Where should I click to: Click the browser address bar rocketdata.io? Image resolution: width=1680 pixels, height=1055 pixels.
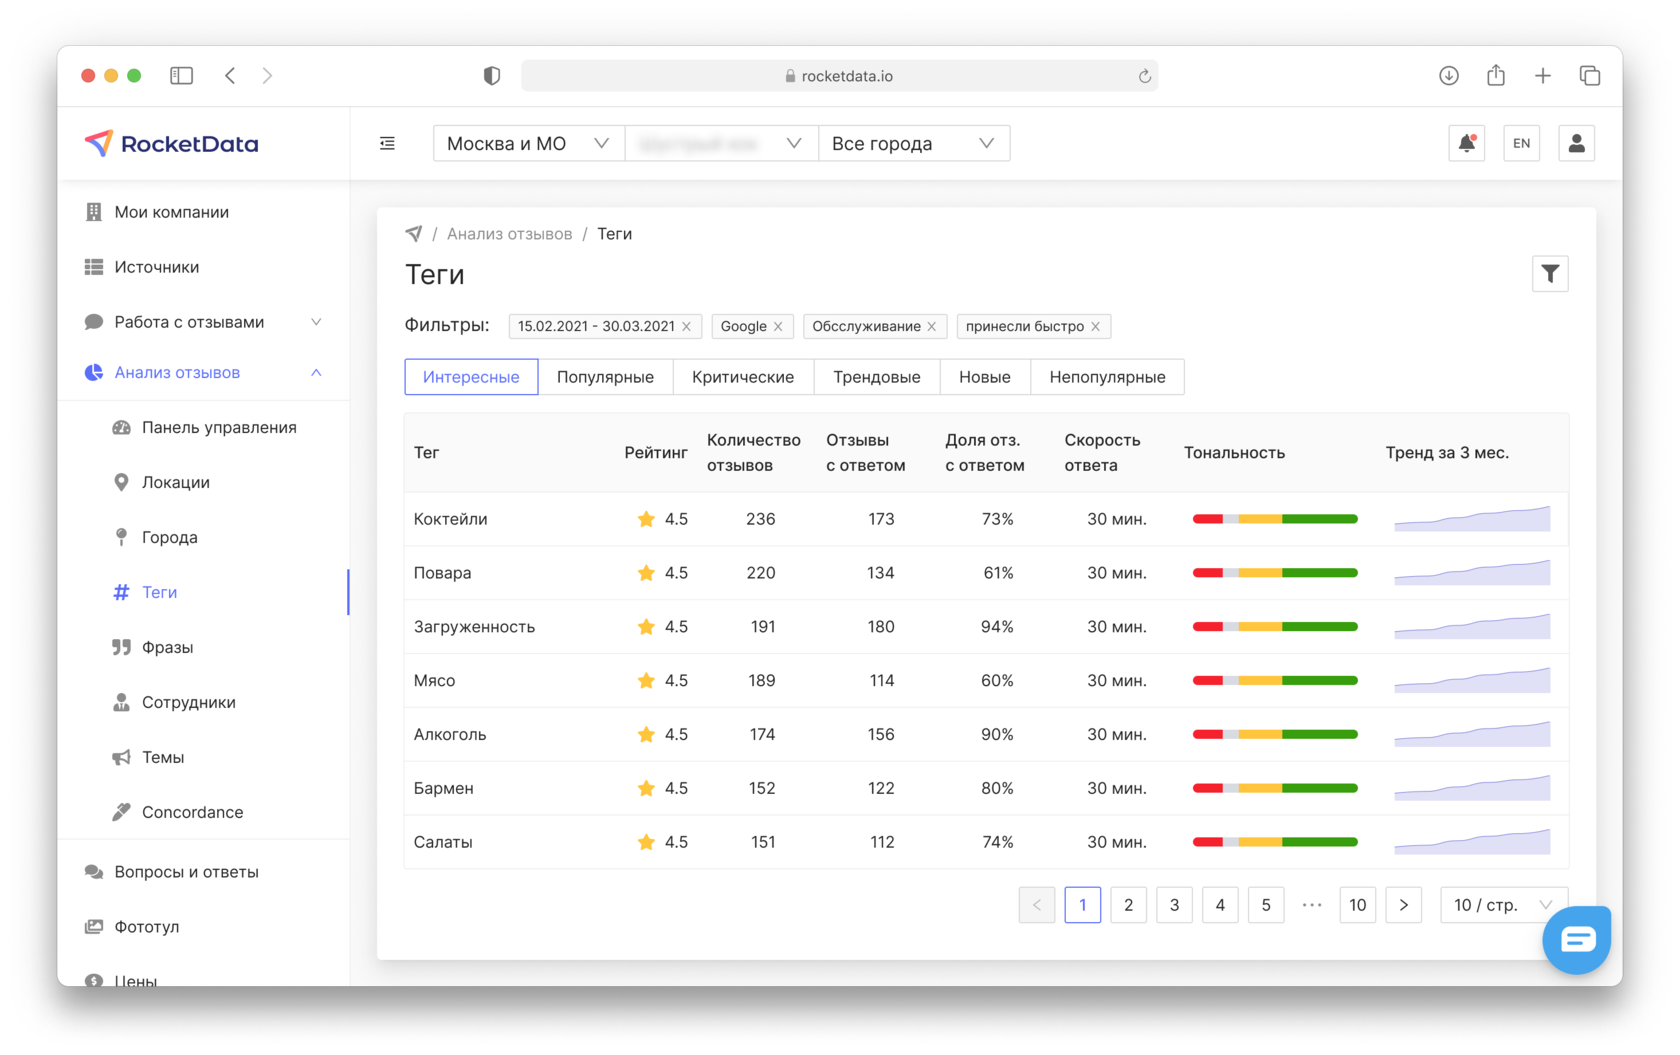(839, 76)
